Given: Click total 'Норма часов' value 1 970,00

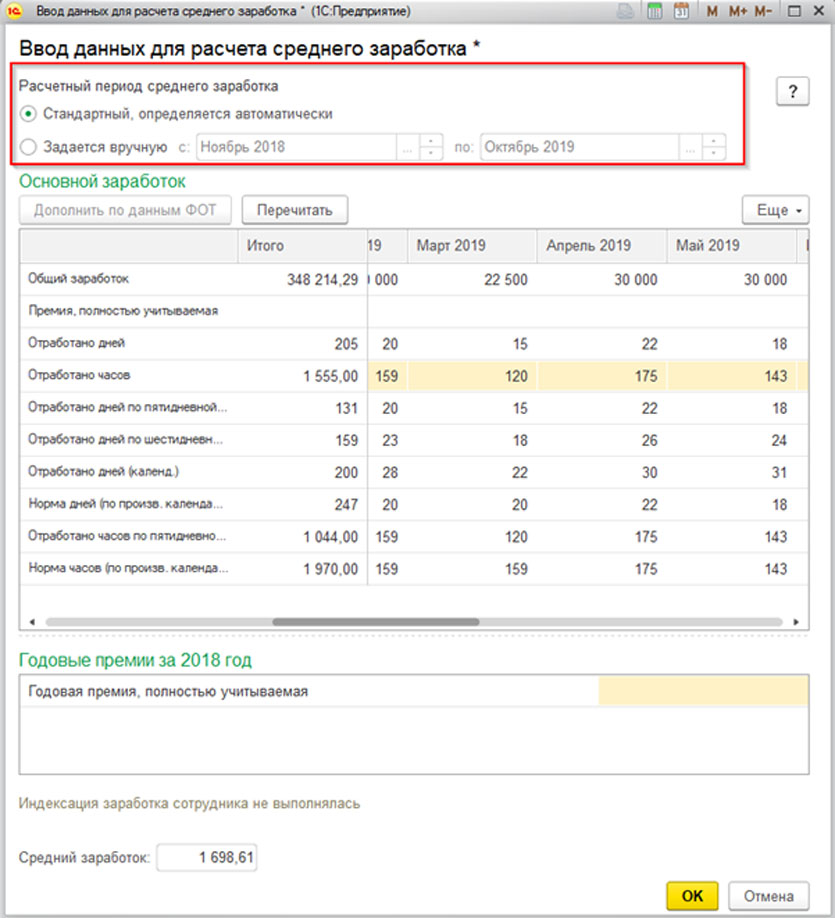Looking at the screenshot, I should pyautogui.click(x=330, y=569).
